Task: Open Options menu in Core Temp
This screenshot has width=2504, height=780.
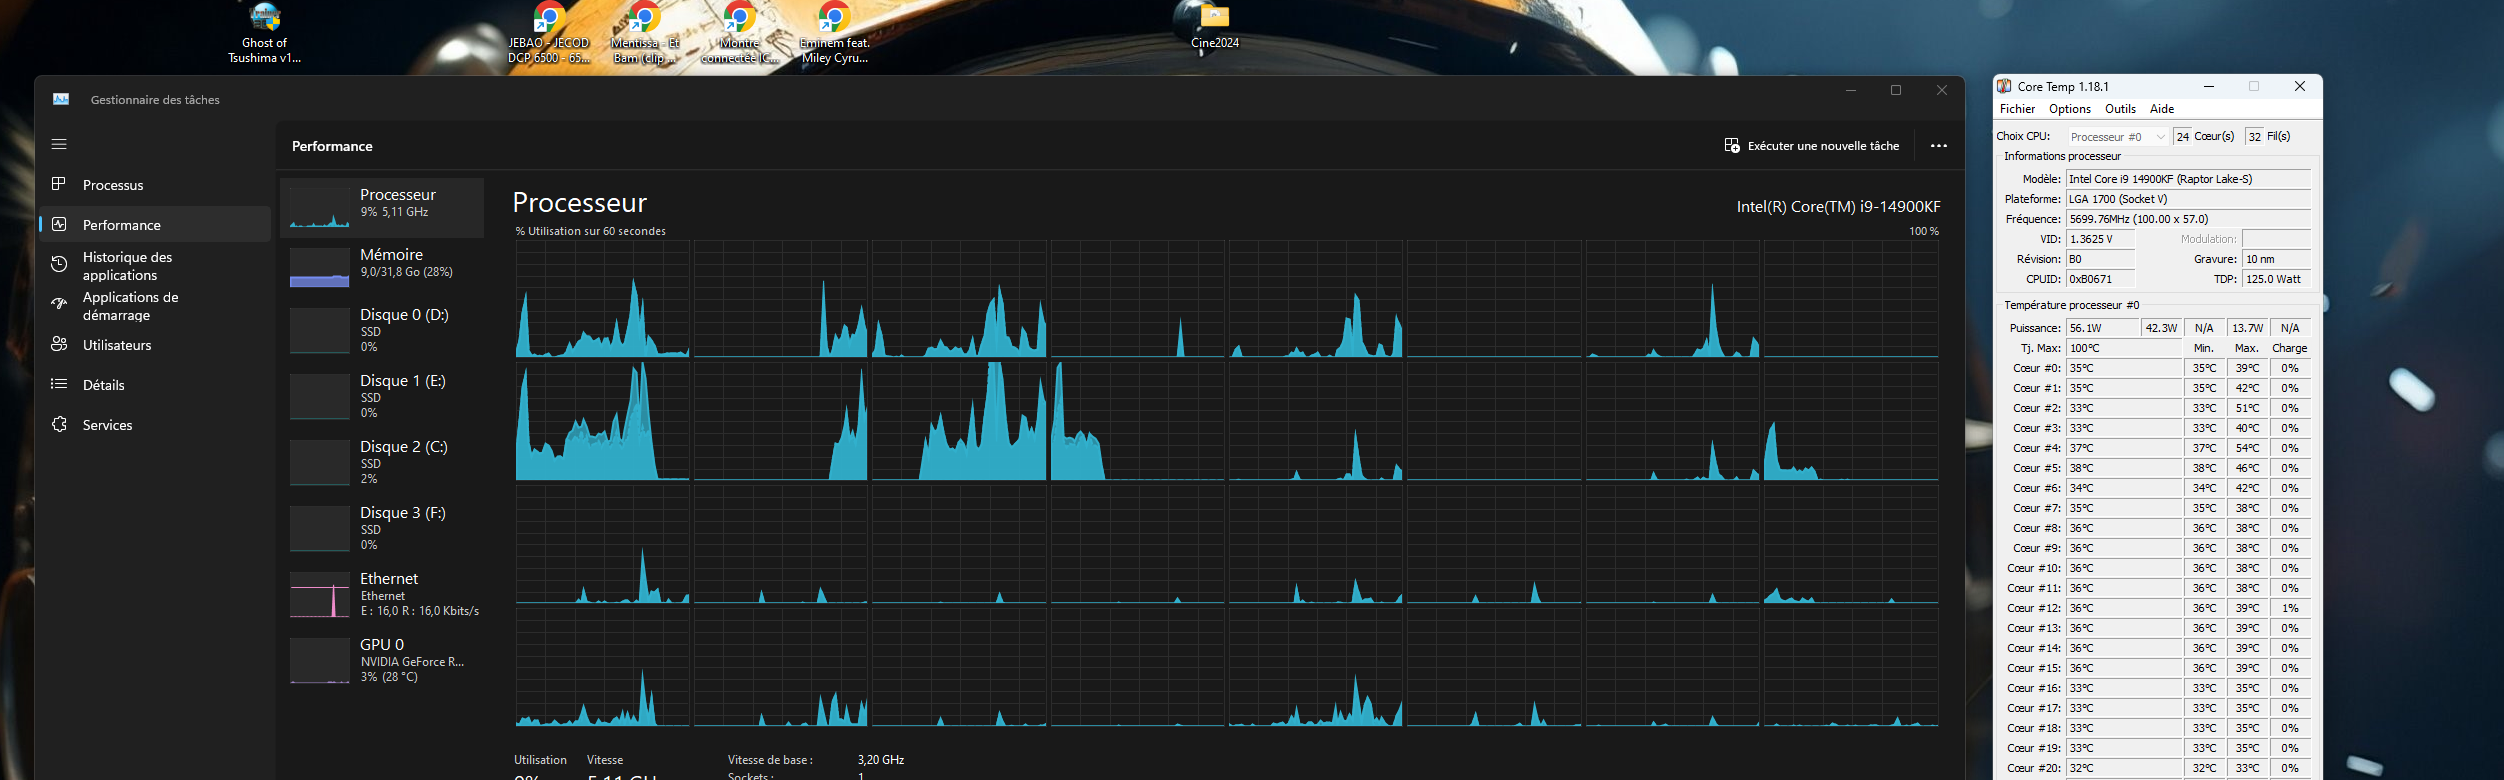Action: click(2069, 109)
